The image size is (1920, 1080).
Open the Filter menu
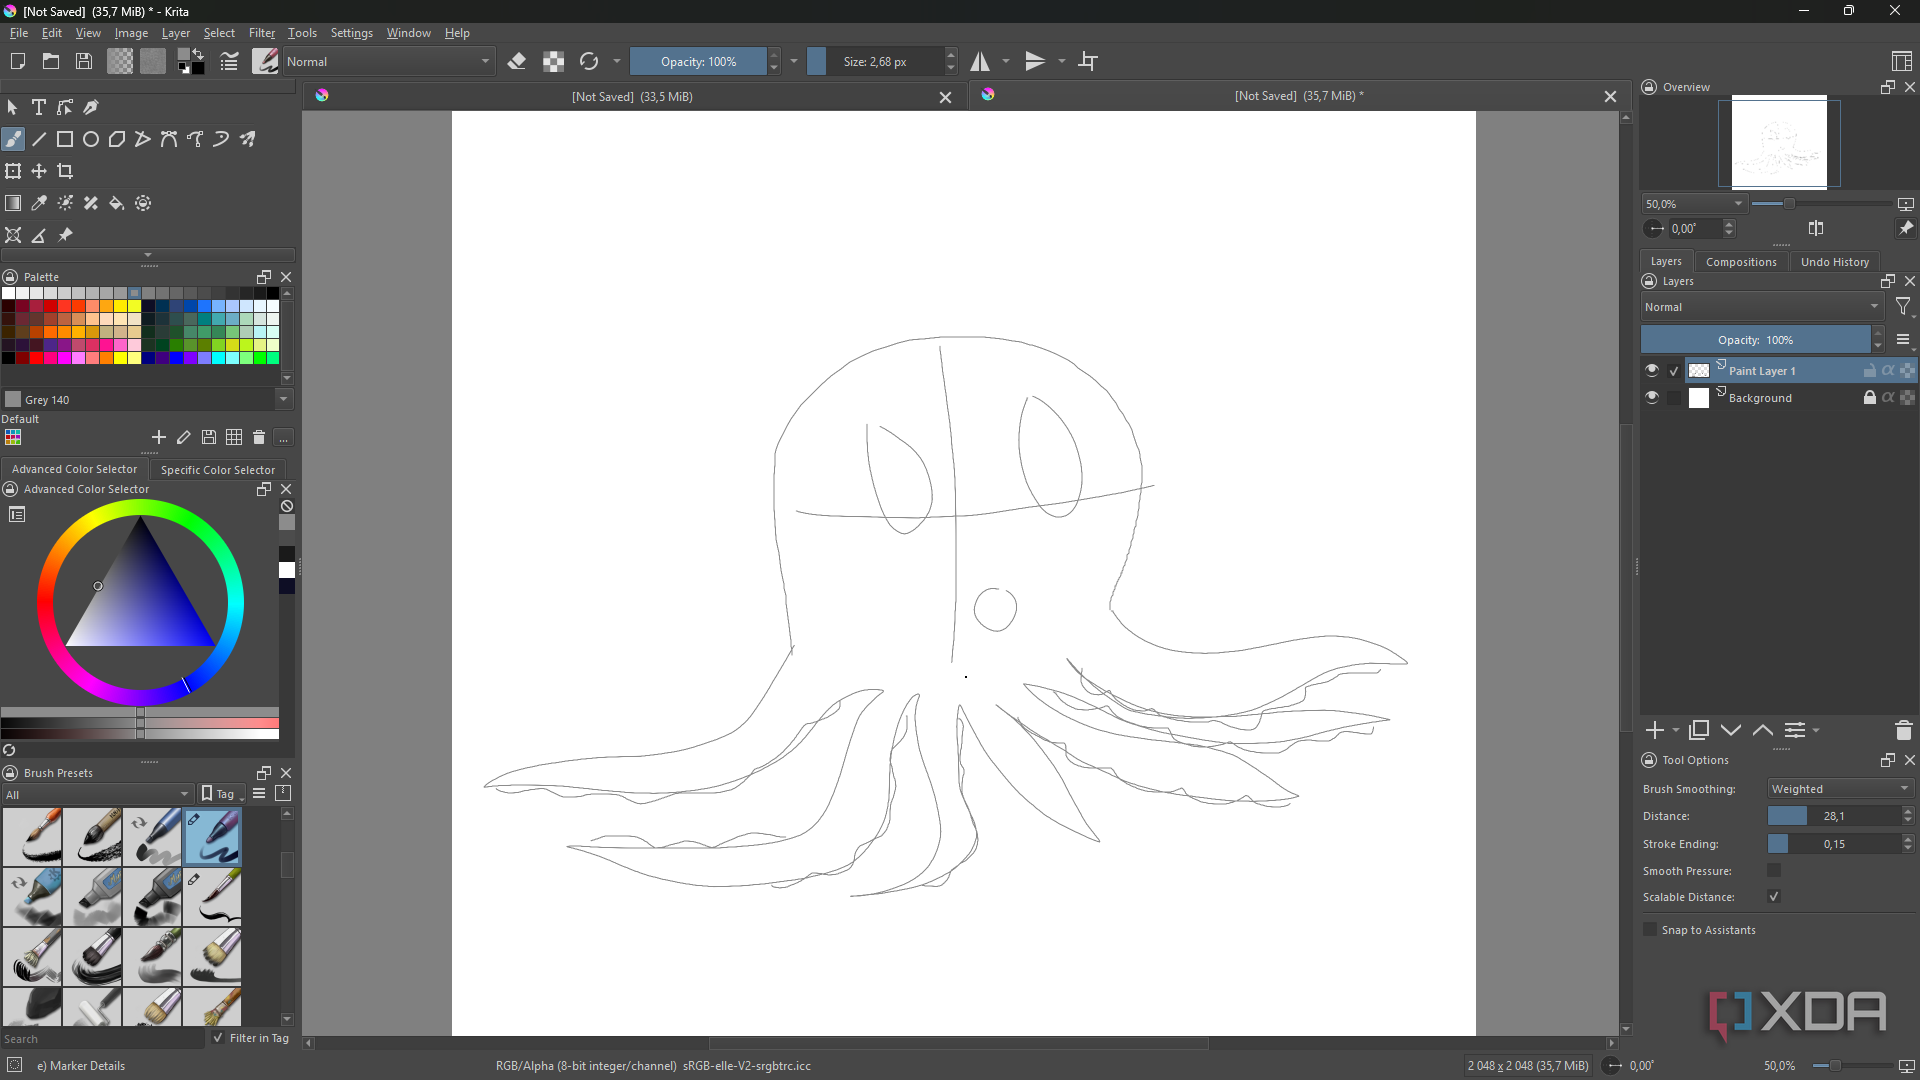click(x=262, y=33)
